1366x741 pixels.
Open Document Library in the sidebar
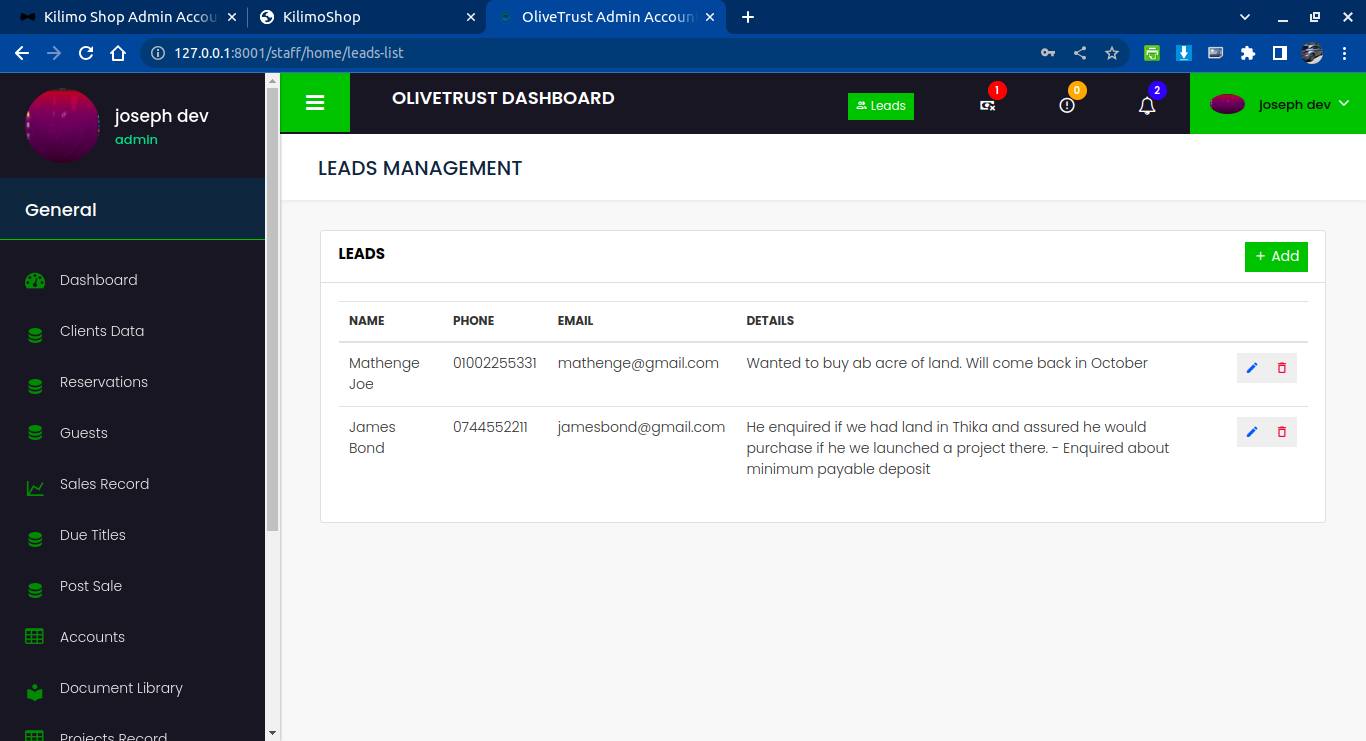121,688
